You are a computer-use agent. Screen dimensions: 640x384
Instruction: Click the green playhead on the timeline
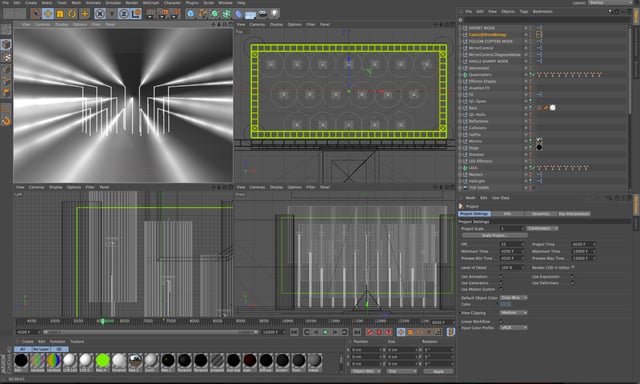102,322
